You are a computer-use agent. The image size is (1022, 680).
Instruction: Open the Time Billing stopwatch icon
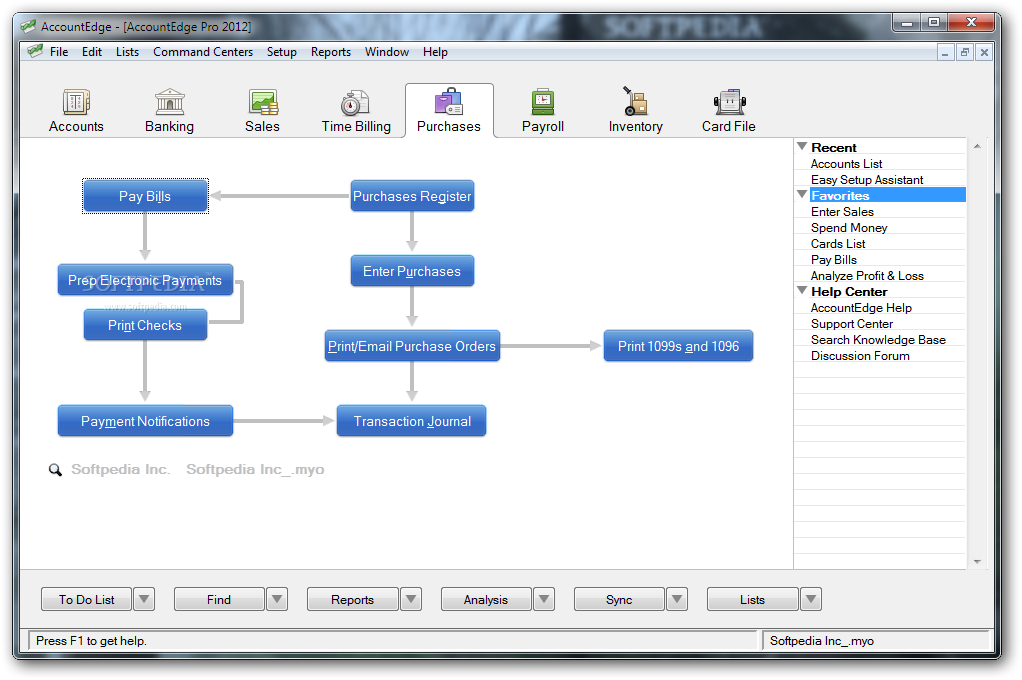[355, 102]
